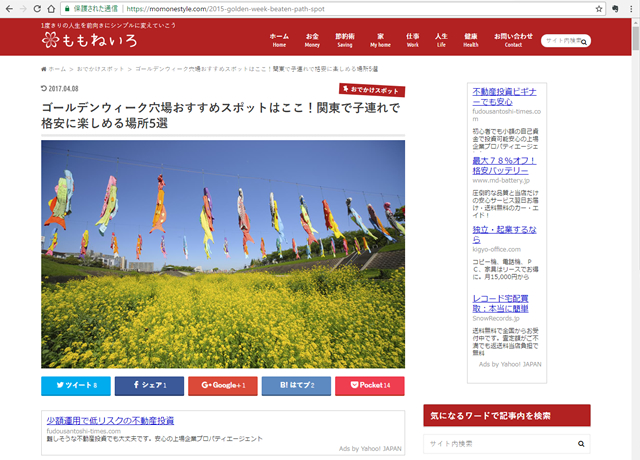Click the home icon in the breadcrumb
The width and height of the screenshot is (640, 460).
click(44, 69)
